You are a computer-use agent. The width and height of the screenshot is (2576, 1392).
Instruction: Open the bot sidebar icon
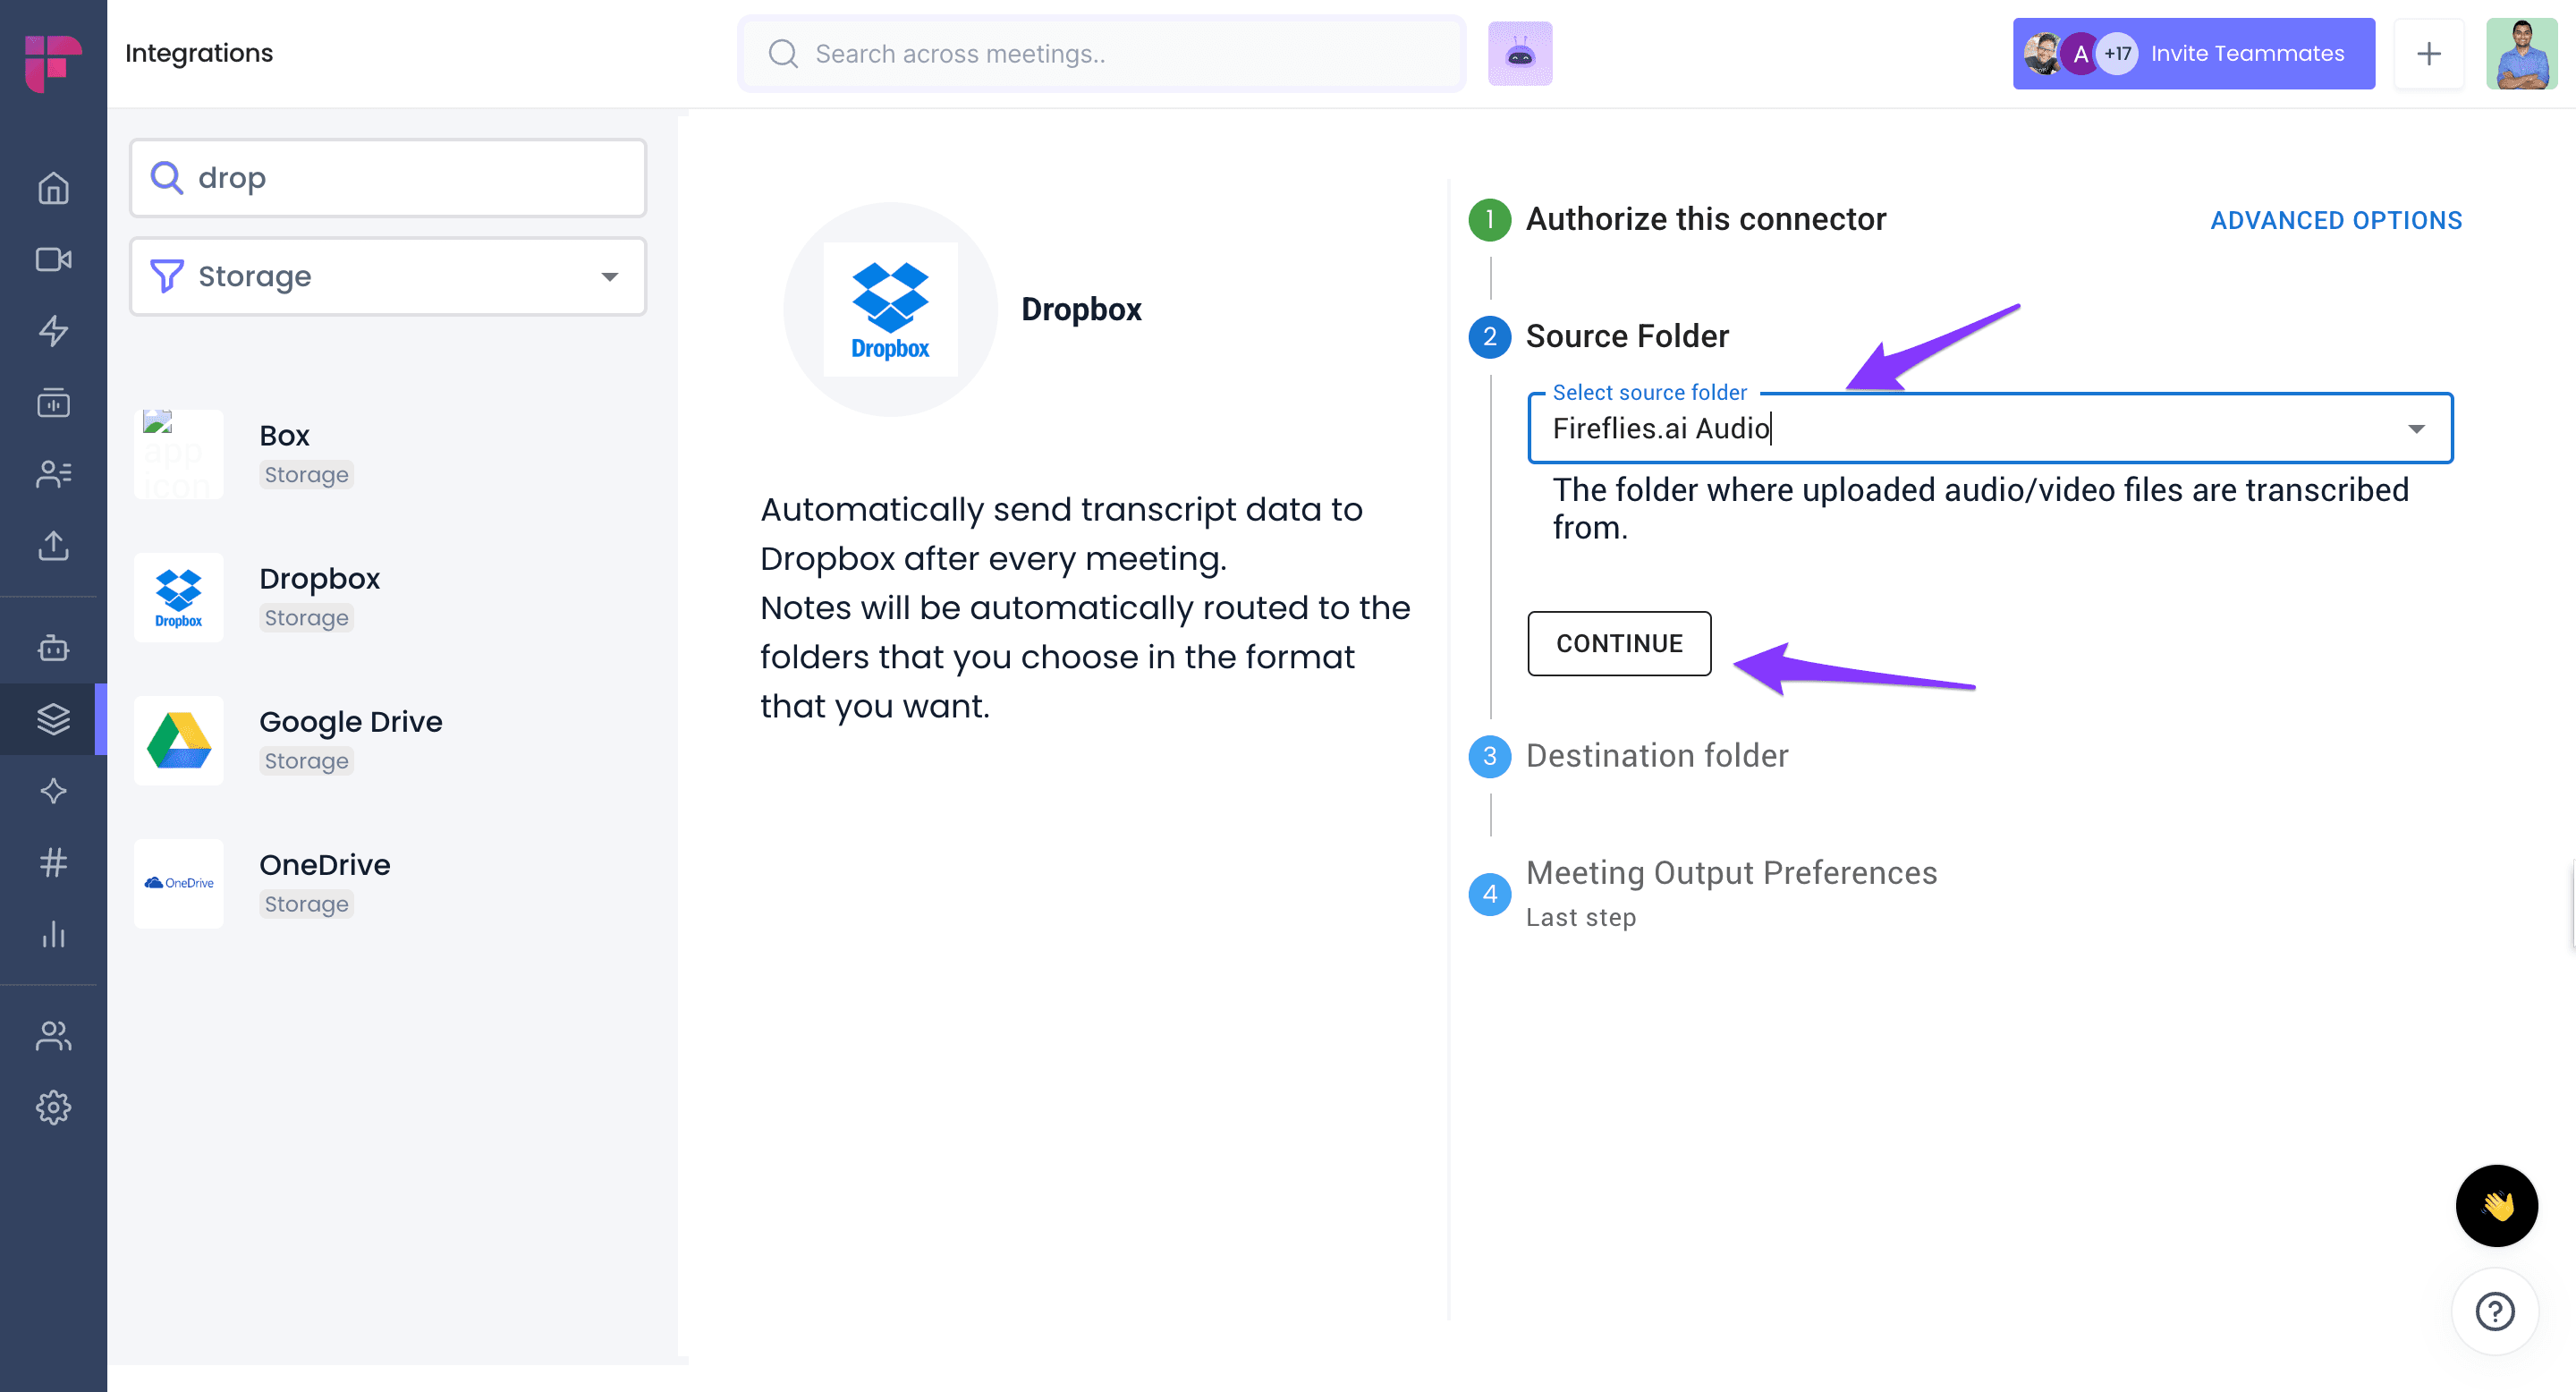[x=53, y=648]
